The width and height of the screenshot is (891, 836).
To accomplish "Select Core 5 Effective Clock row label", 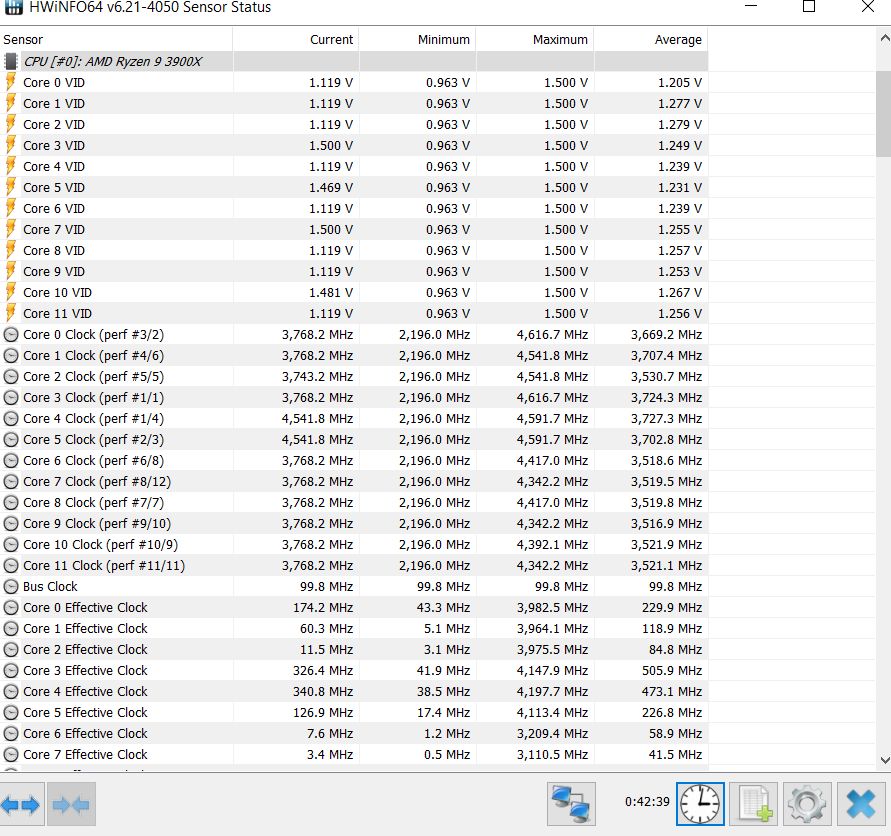I will pyautogui.click(x=85, y=713).
